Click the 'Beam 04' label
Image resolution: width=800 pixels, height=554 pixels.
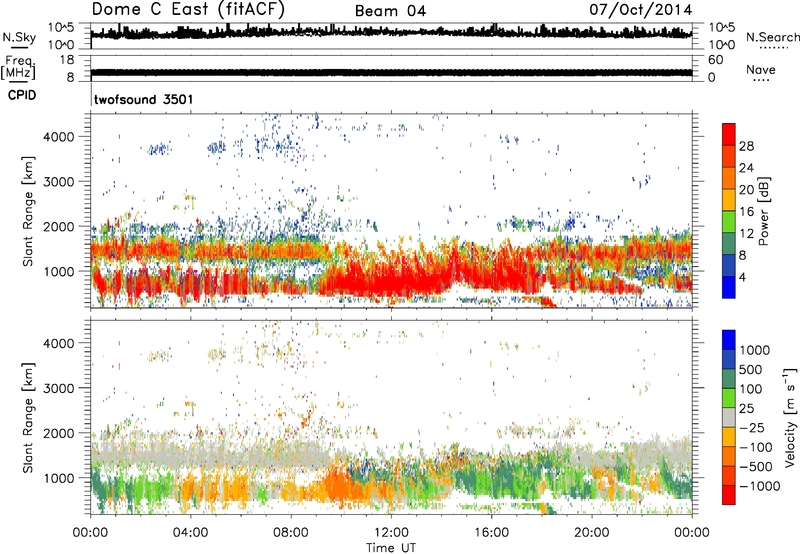[390, 11]
